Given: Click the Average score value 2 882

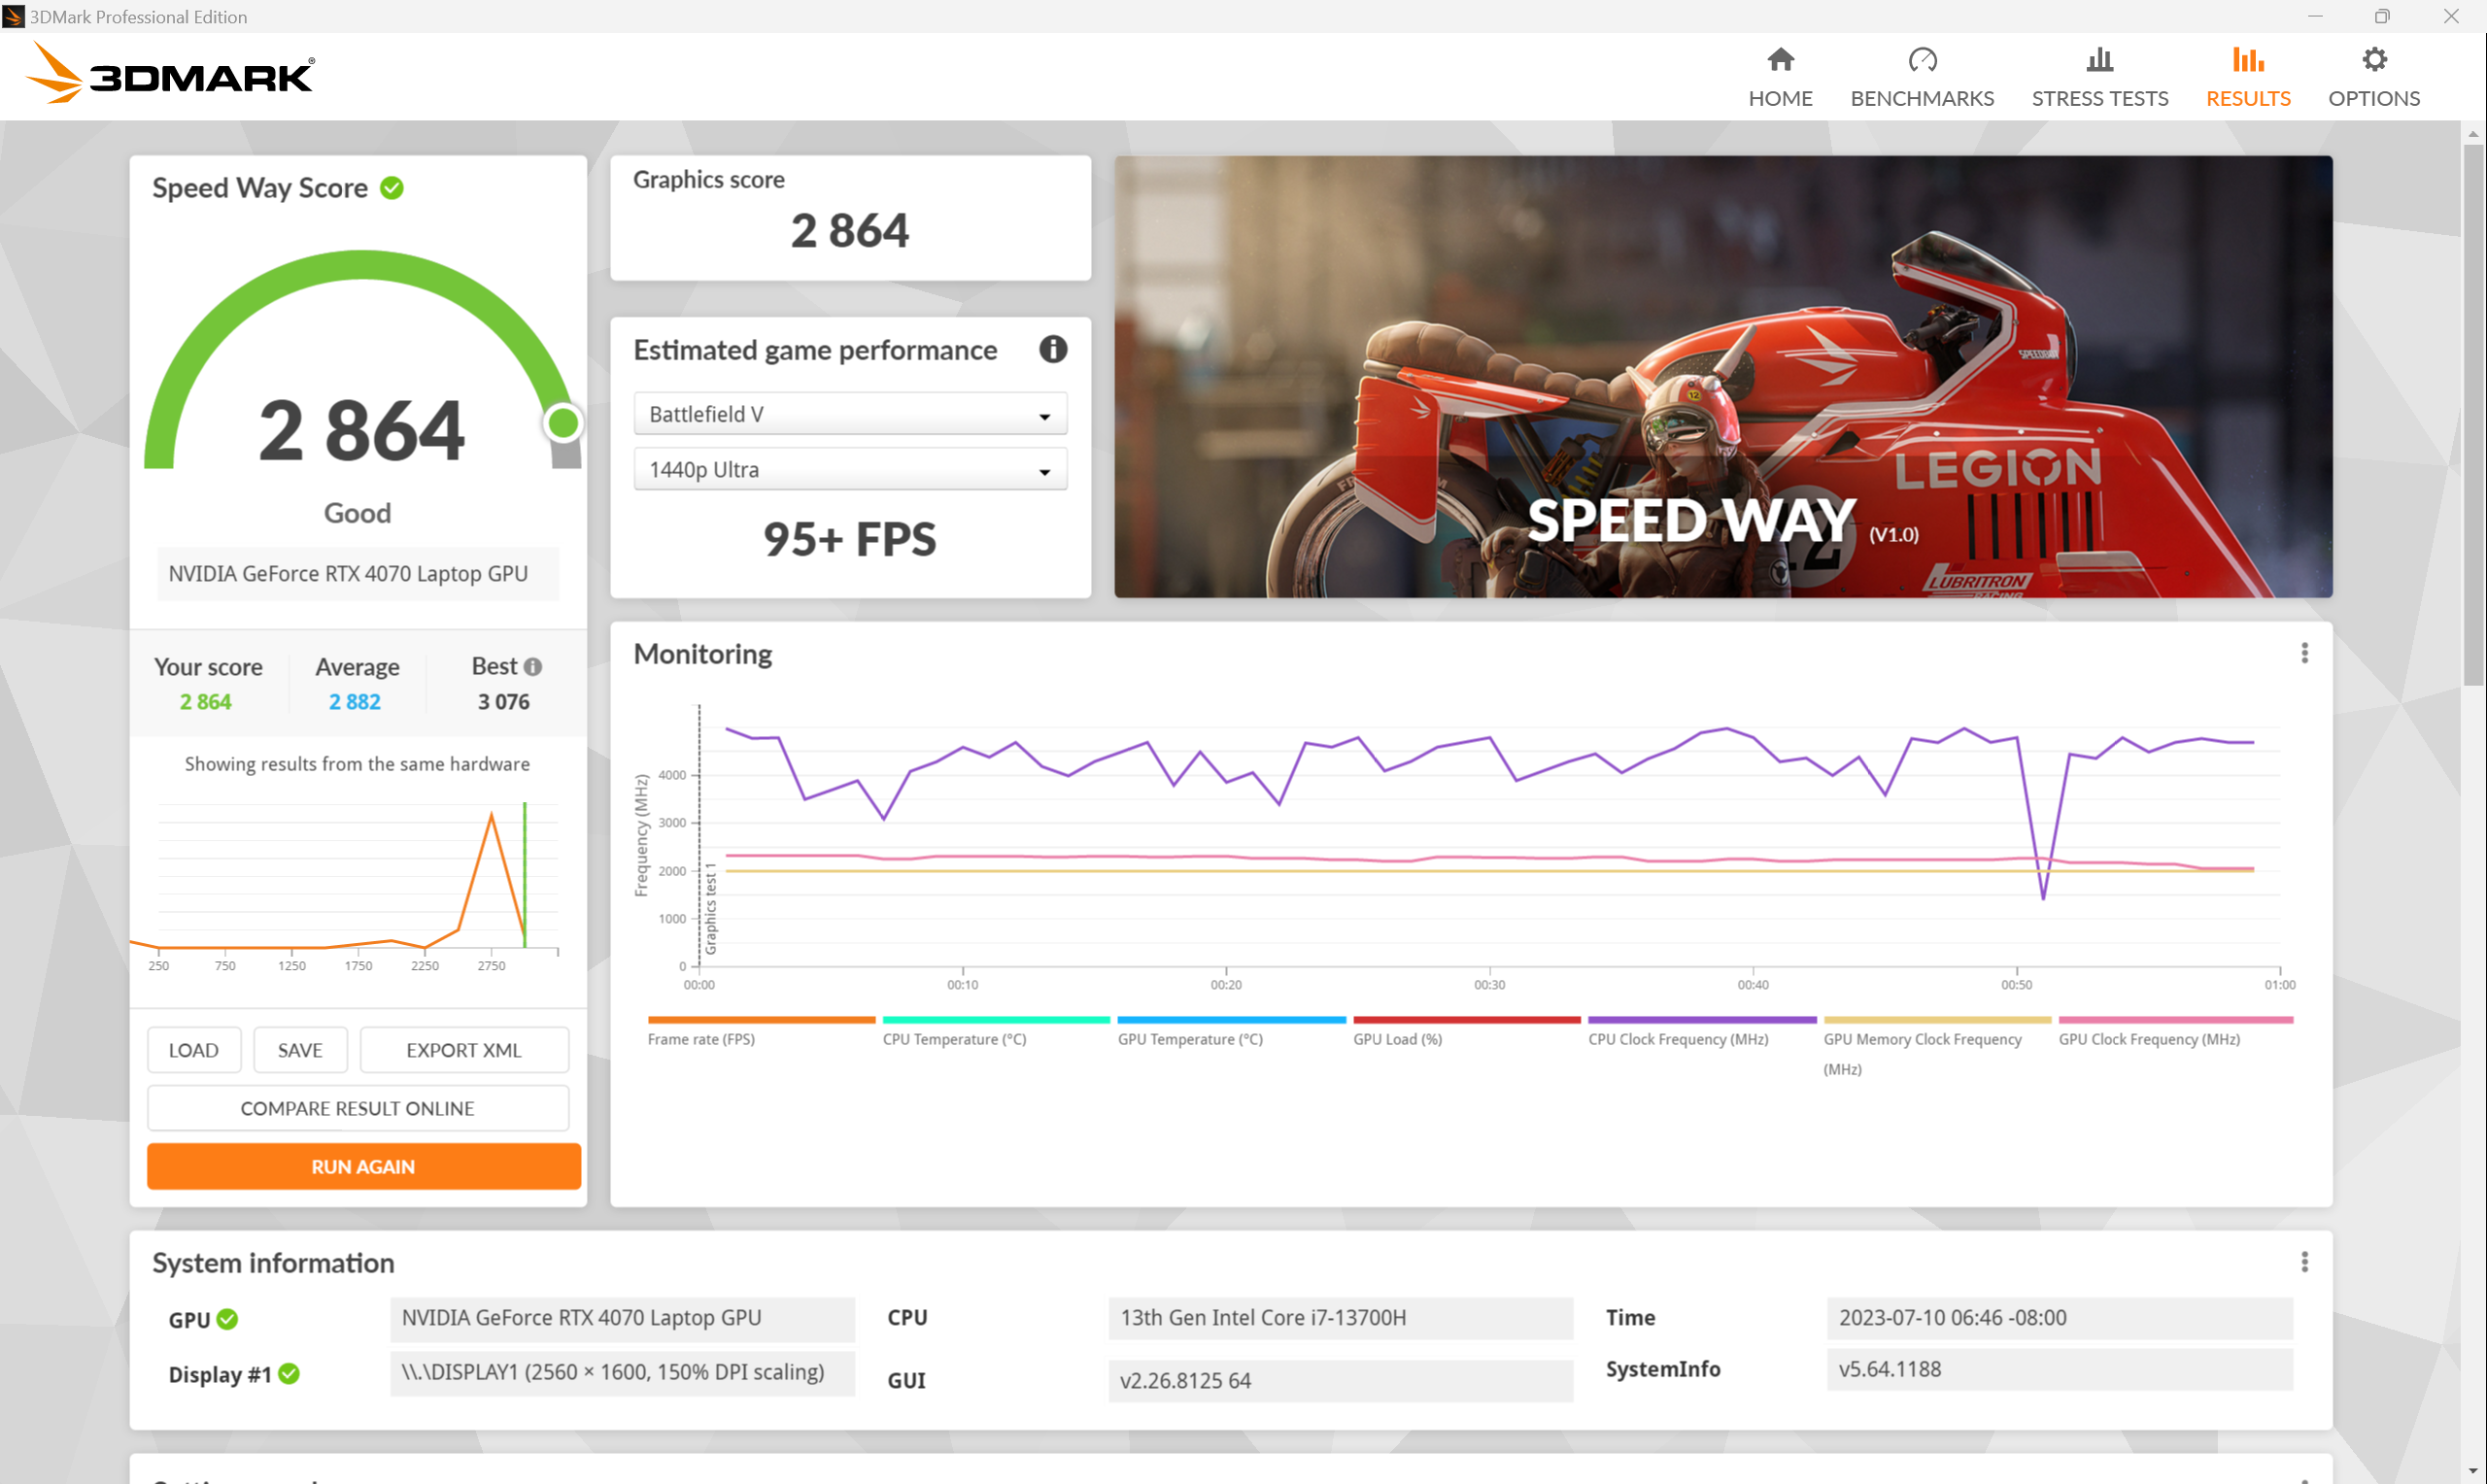Looking at the screenshot, I should [x=355, y=702].
